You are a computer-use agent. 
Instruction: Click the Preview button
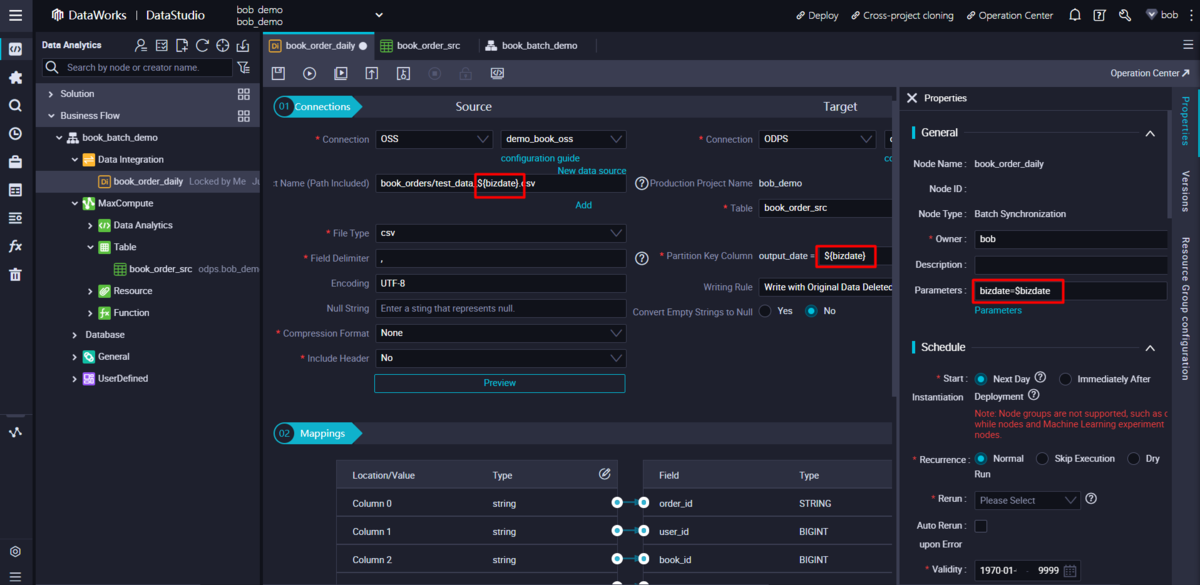(x=500, y=383)
